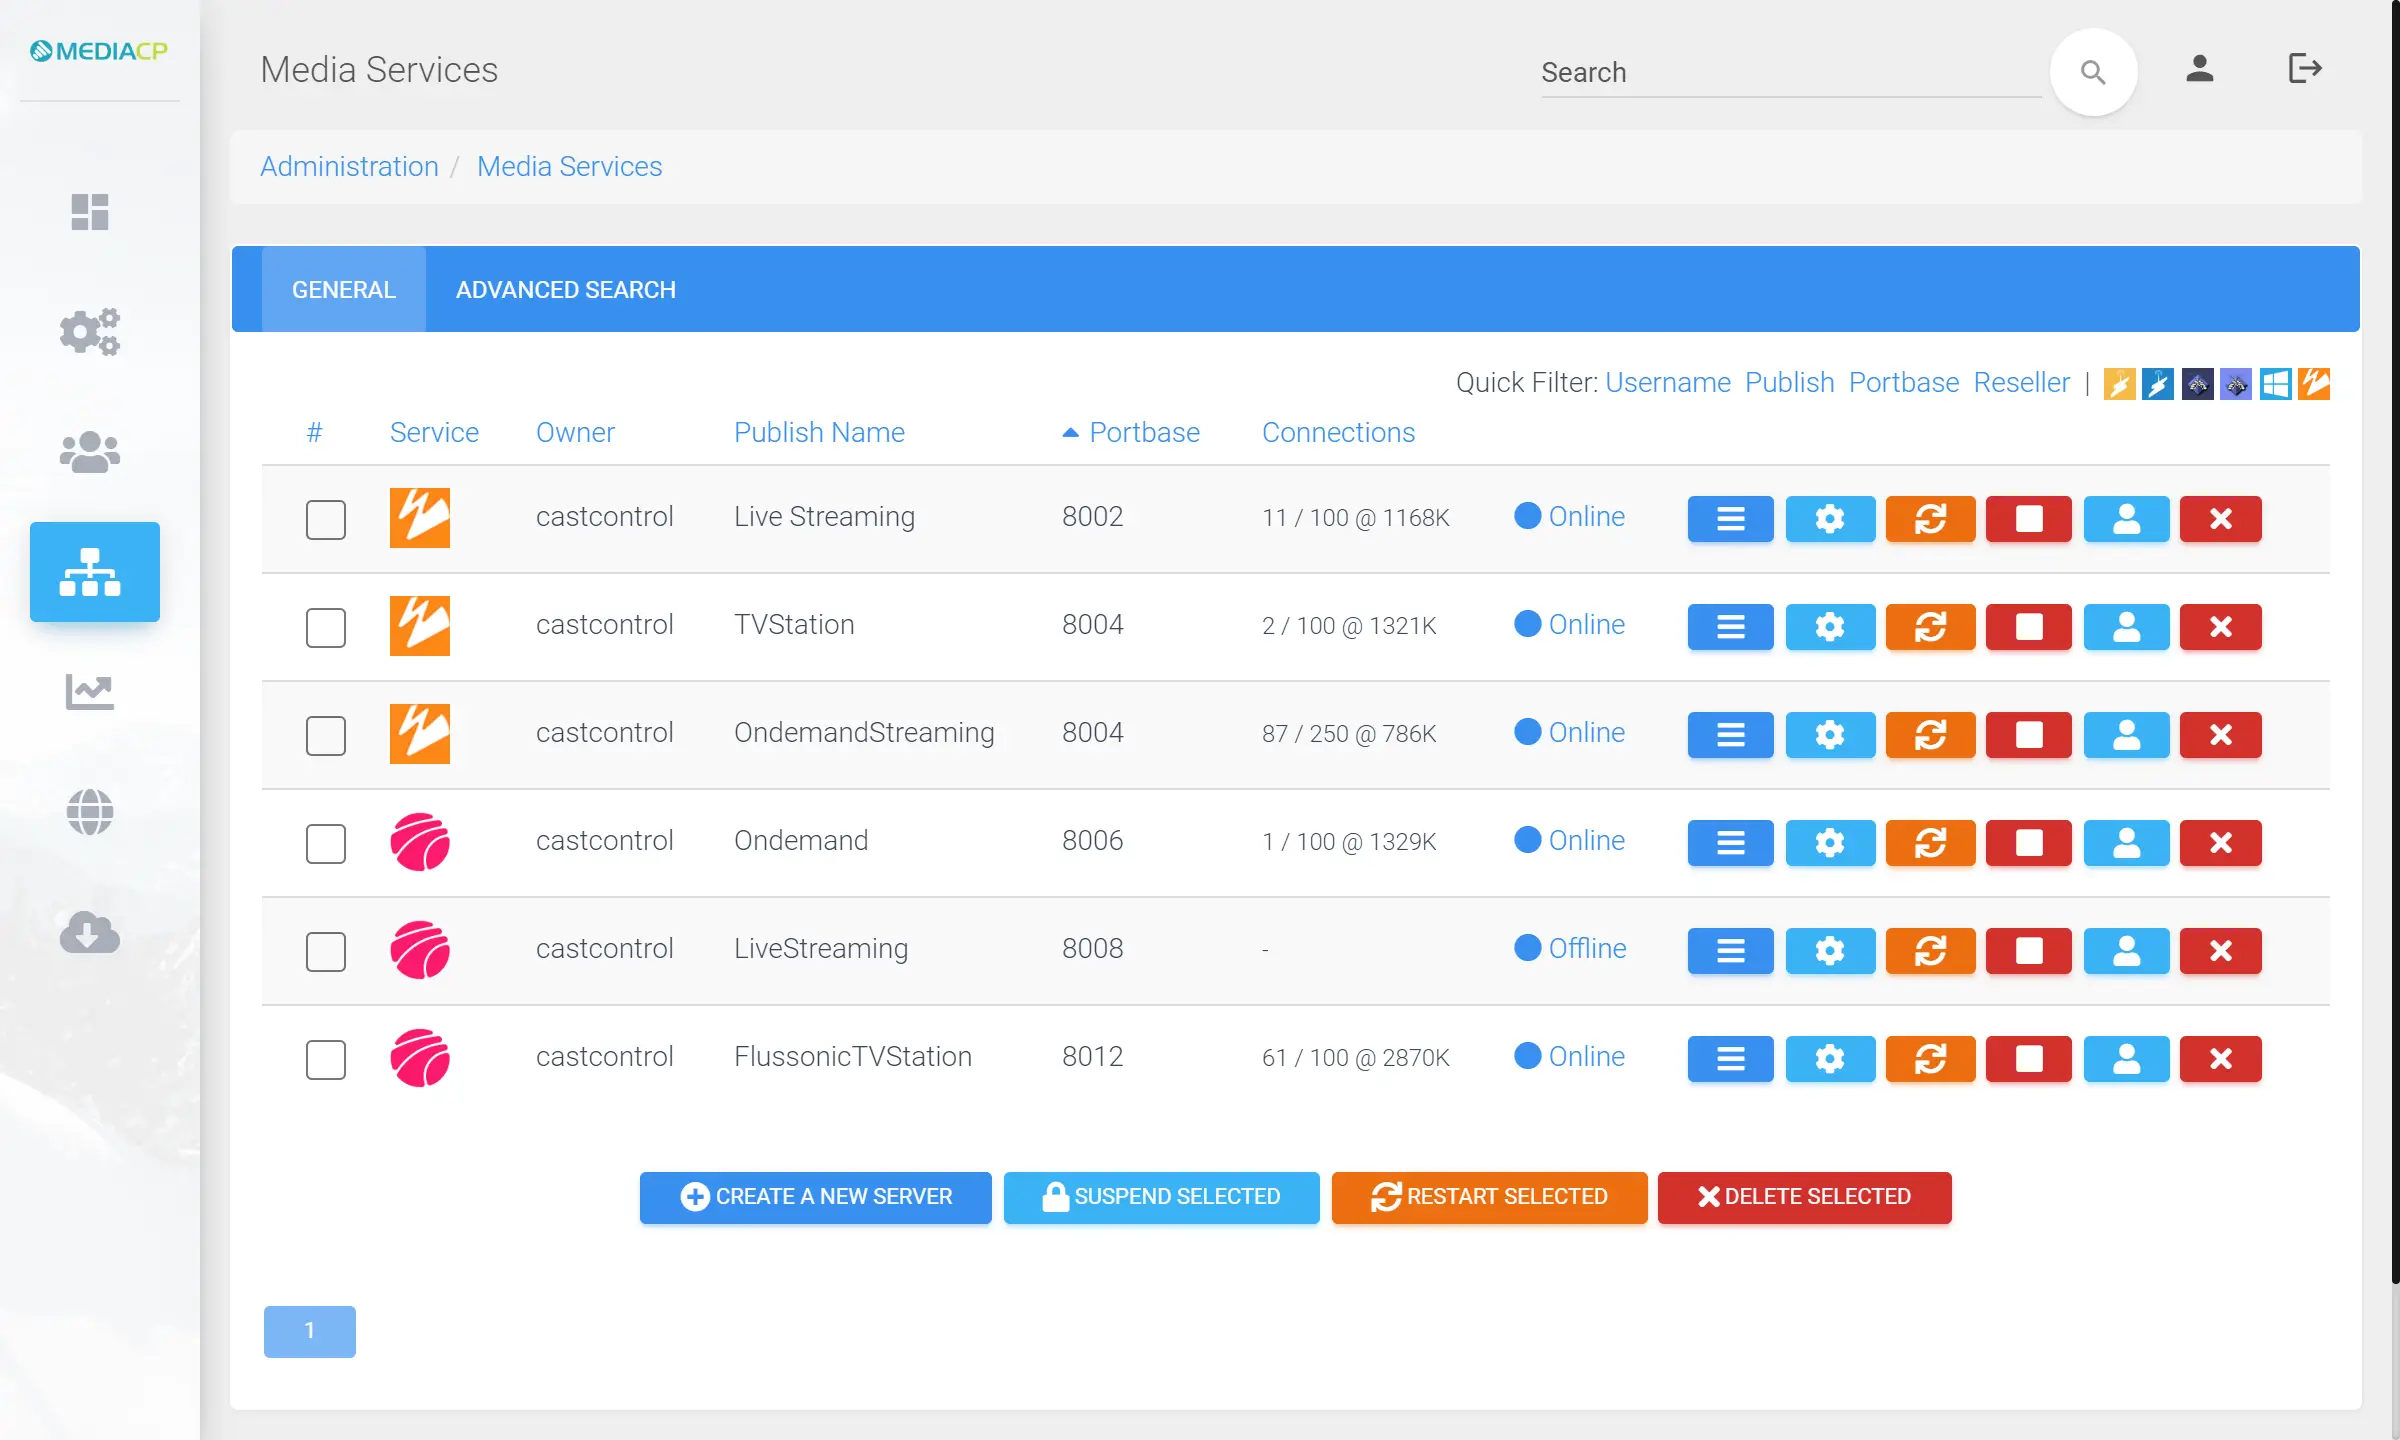The image size is (2400, 1440).
Task: Switch to the Advanced Search tab
Action: [565, 289]
